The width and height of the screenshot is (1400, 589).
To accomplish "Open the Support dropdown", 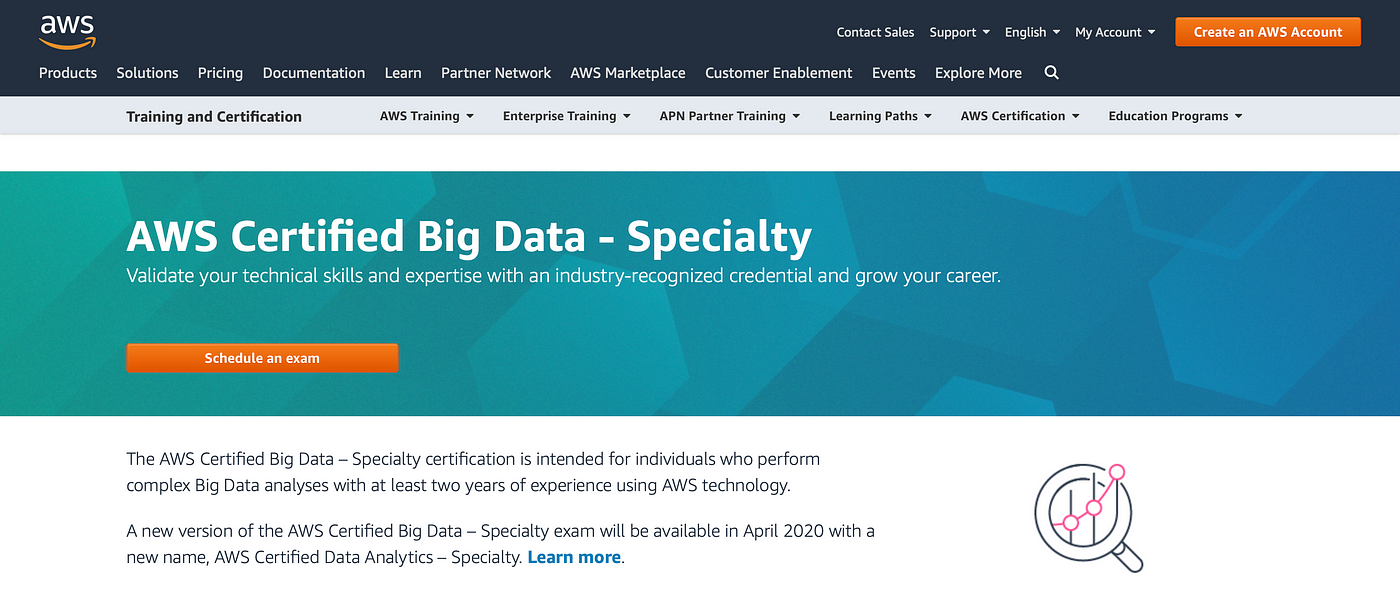I will 959,32.
